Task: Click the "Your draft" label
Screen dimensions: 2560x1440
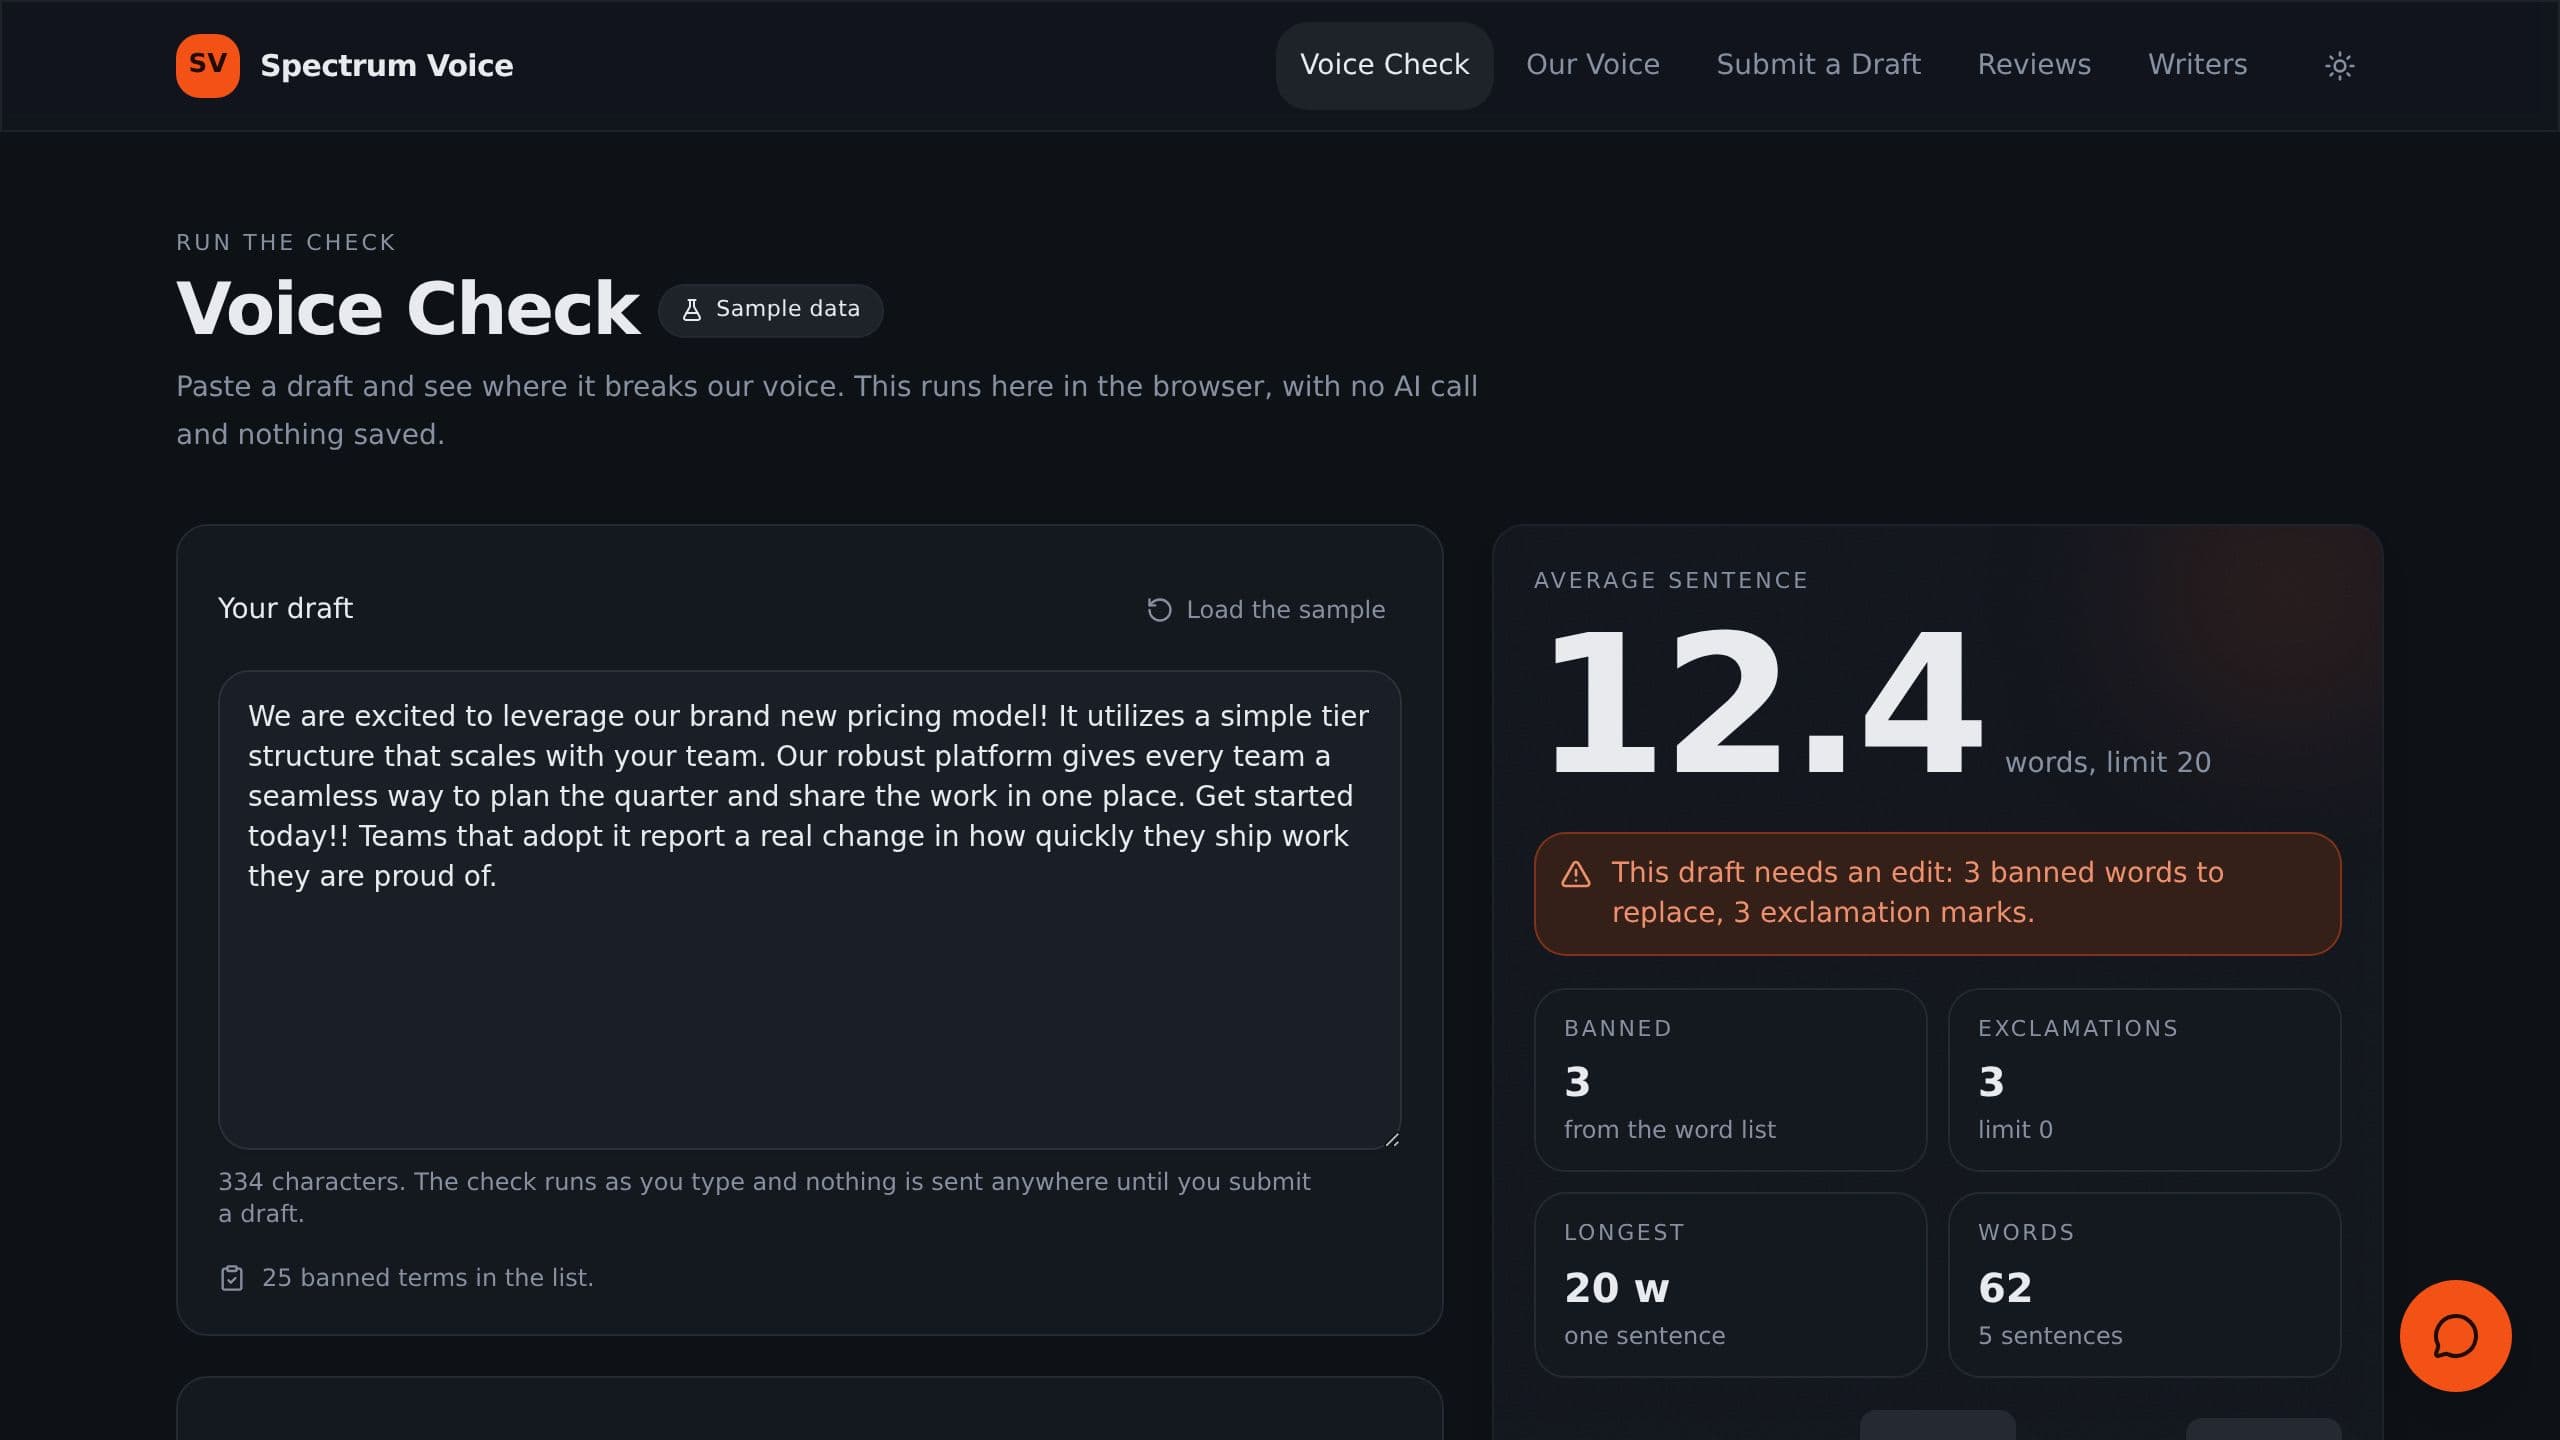Action: (285, 608)
